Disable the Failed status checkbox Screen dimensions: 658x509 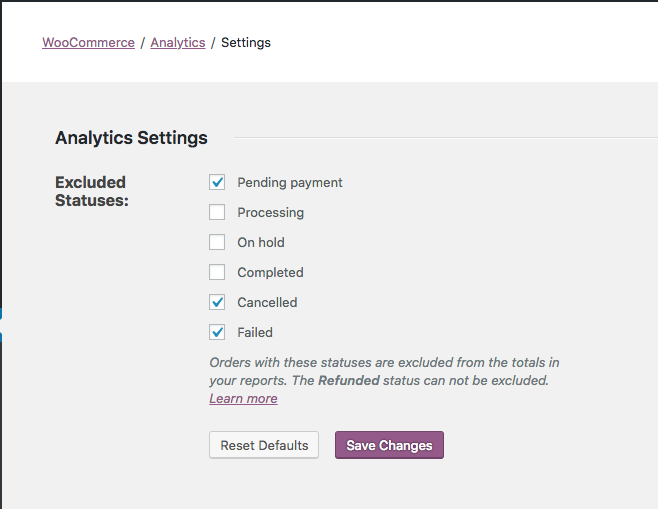(x=217, y=332)
